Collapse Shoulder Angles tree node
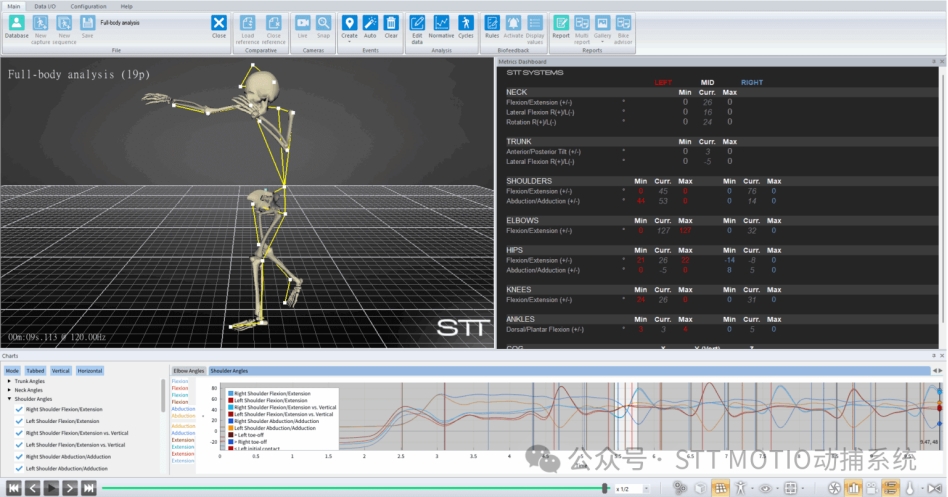Screen dimensions: 948x497 (9, 399)
